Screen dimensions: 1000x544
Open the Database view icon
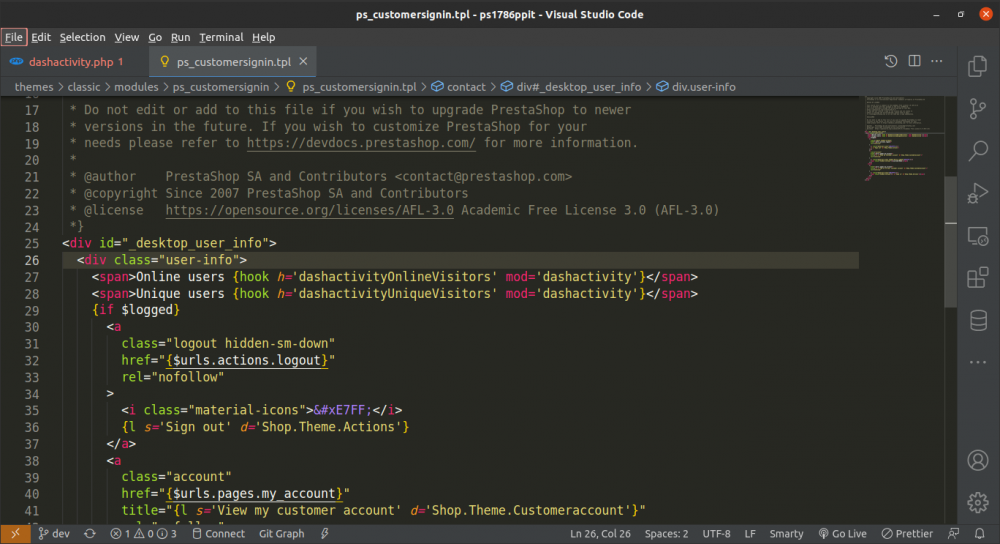[x=978, y=320]
